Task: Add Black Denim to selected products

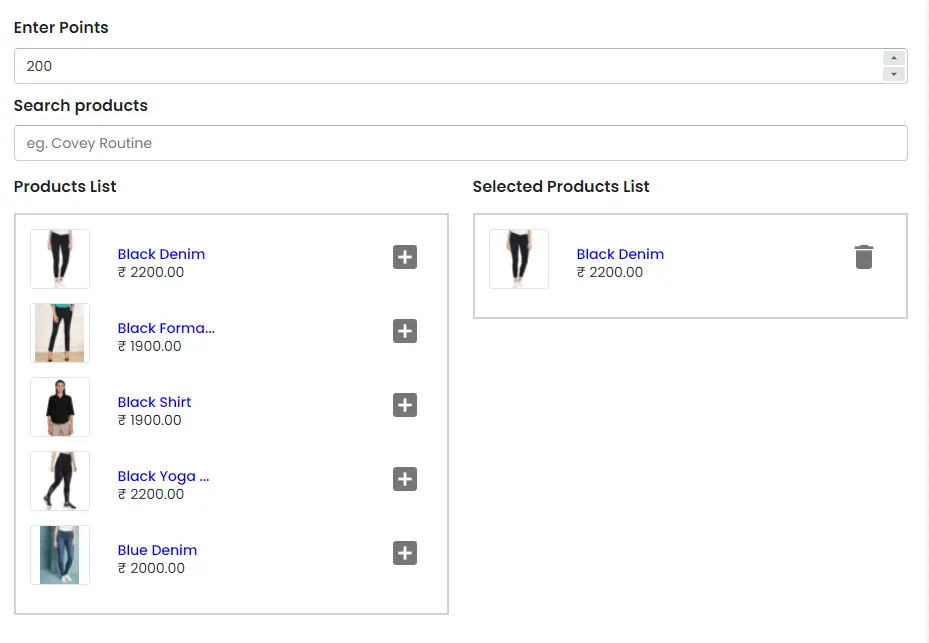Action: tap(404, 257)
